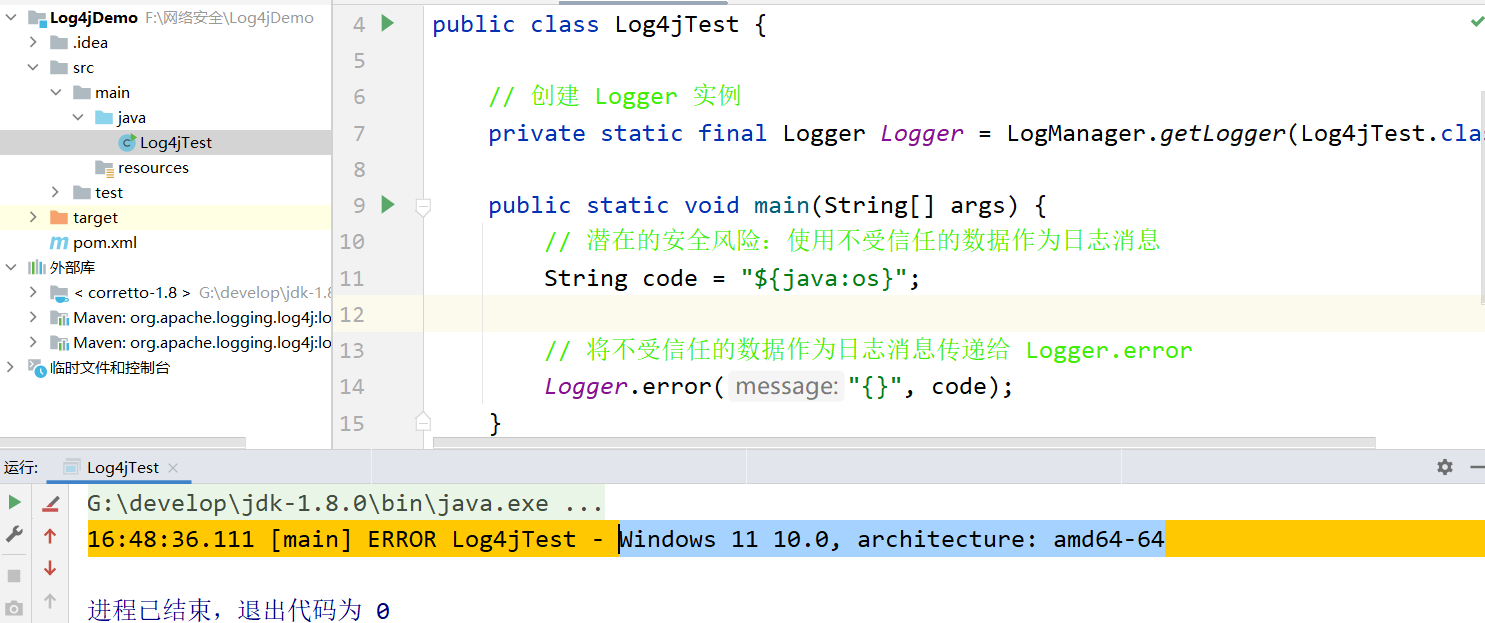Hide the run panel with the dash icon

(1477, 467)
